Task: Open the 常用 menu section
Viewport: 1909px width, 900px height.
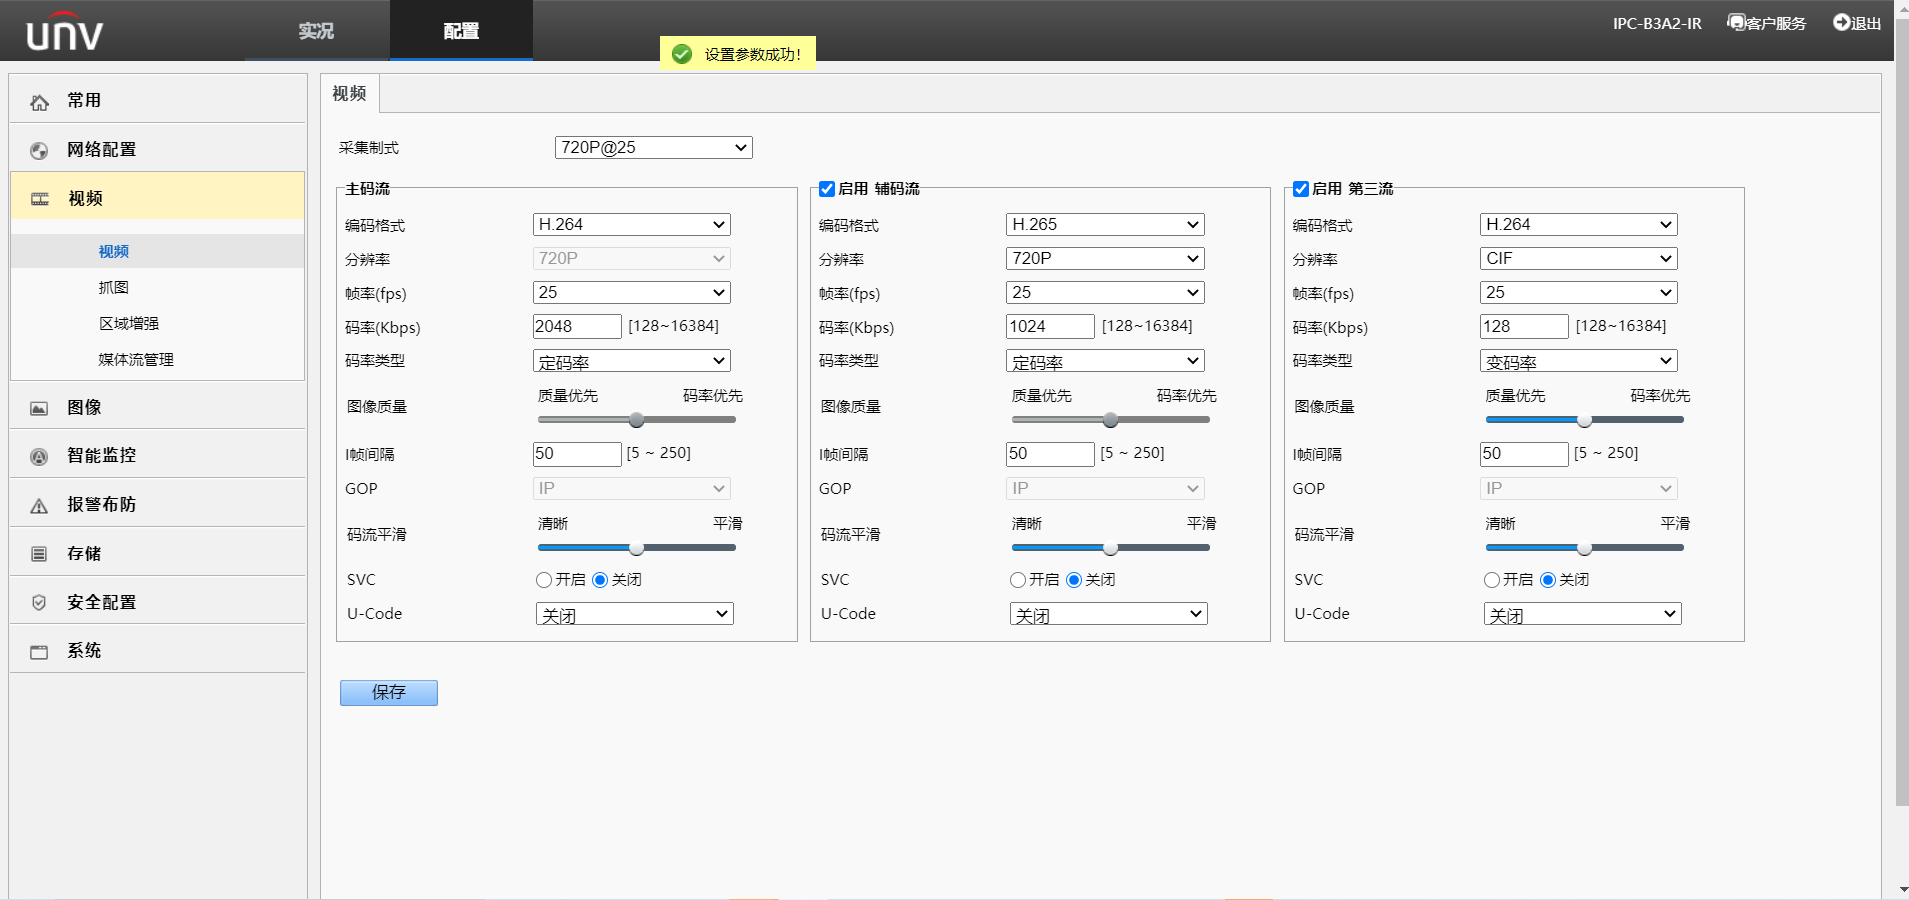Action: point(158,101)
